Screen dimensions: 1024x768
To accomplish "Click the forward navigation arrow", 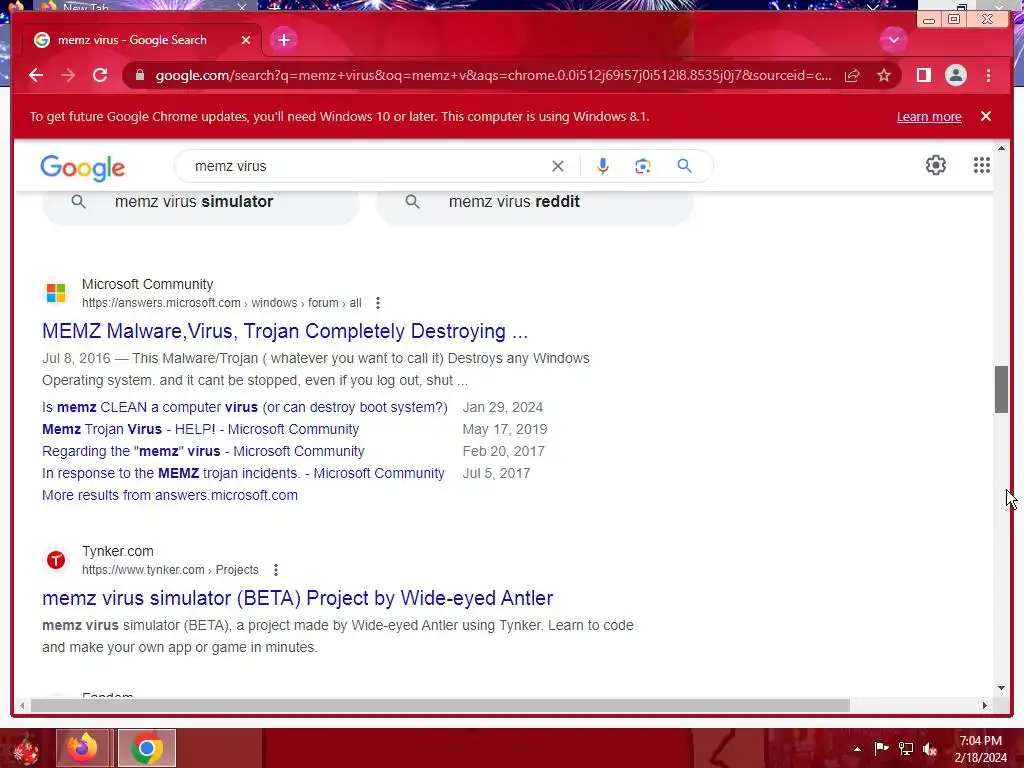I will coord(68,75).
